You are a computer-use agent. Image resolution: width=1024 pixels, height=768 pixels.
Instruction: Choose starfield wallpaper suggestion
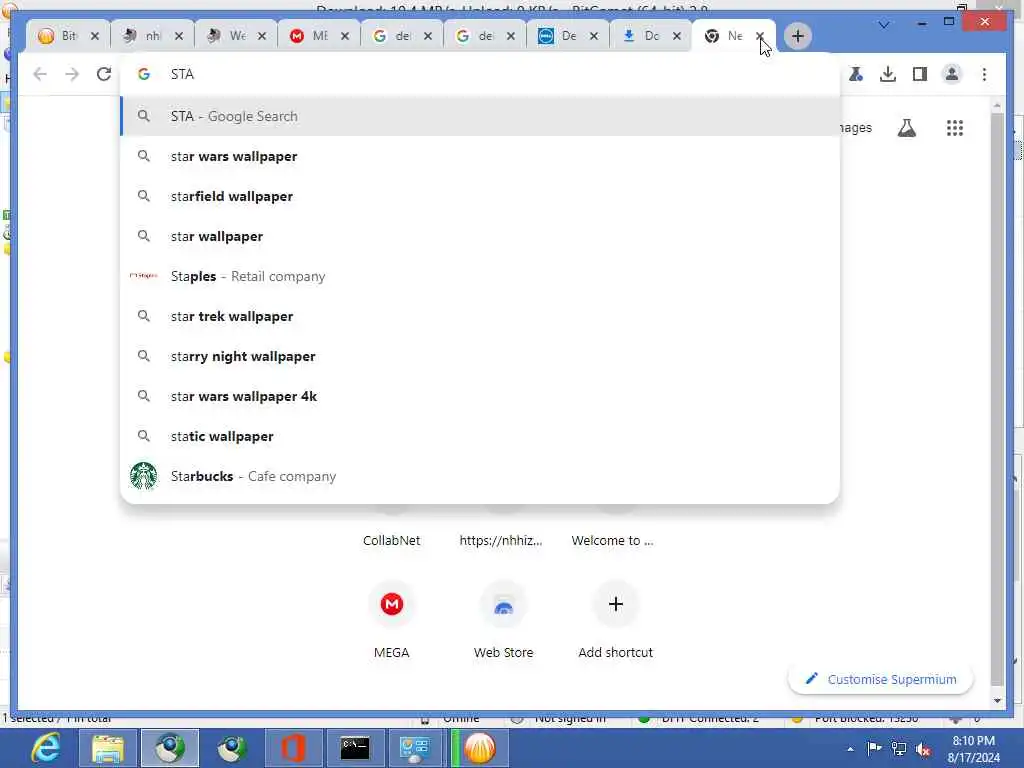click(x=480, y=196)
